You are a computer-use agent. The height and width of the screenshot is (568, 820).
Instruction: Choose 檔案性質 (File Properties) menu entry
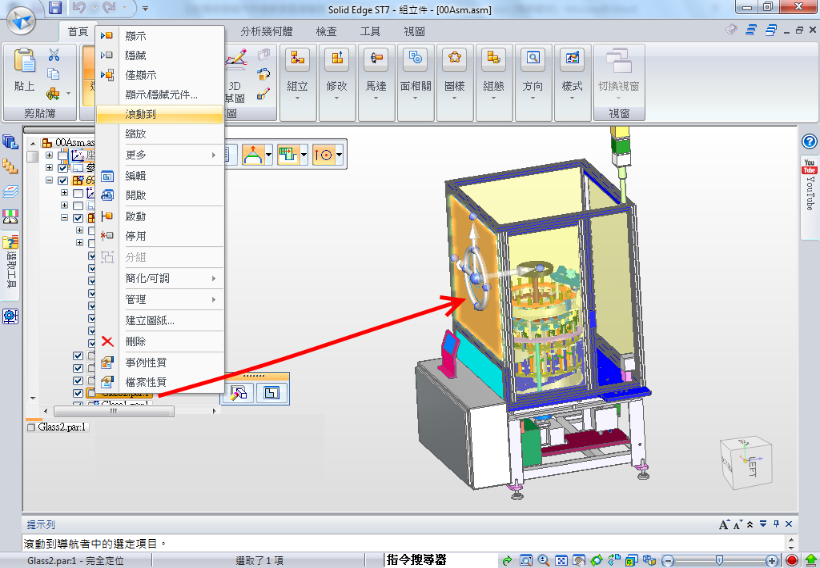[146, 383]
